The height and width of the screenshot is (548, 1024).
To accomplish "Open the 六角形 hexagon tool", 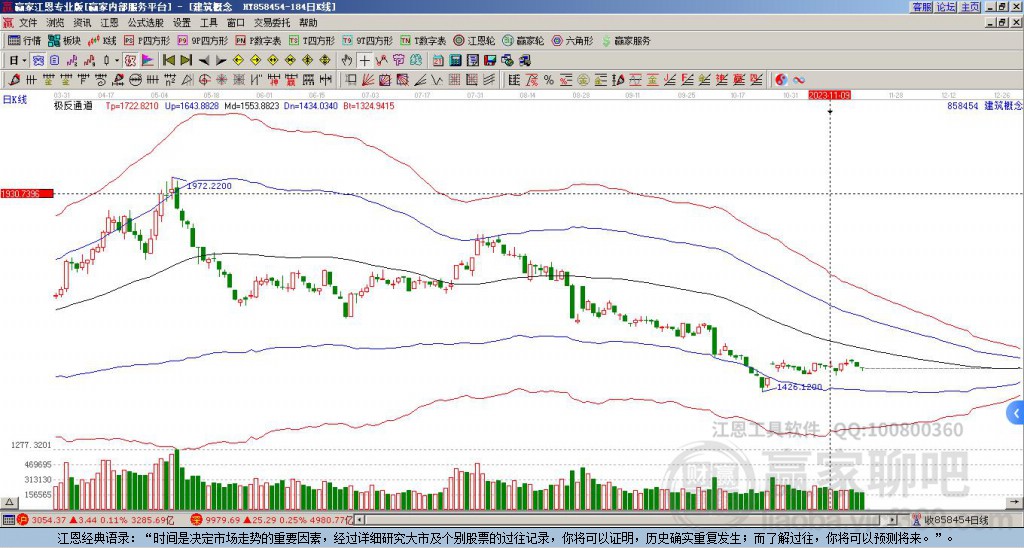I will pyautogui.click(x=572, y=40).
